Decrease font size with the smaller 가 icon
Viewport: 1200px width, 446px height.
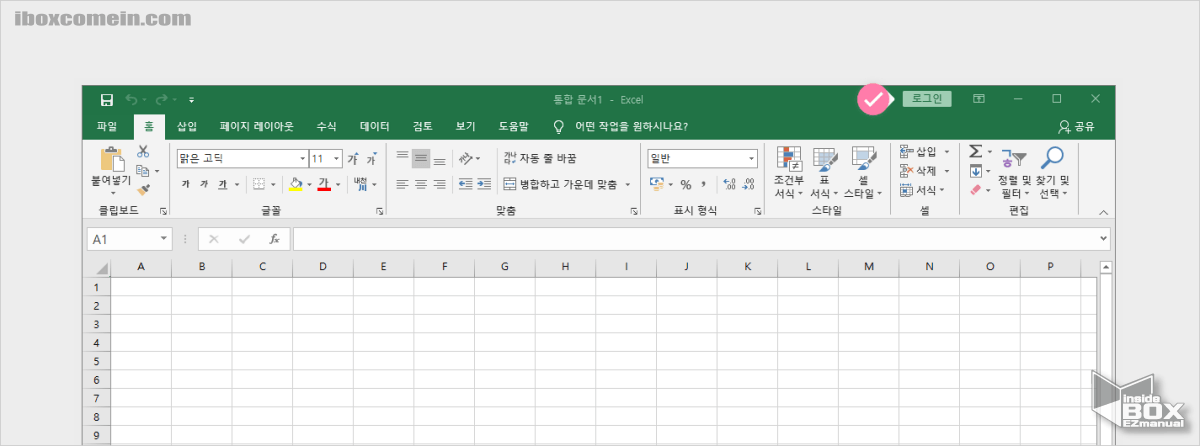click(x=371, y=159)
